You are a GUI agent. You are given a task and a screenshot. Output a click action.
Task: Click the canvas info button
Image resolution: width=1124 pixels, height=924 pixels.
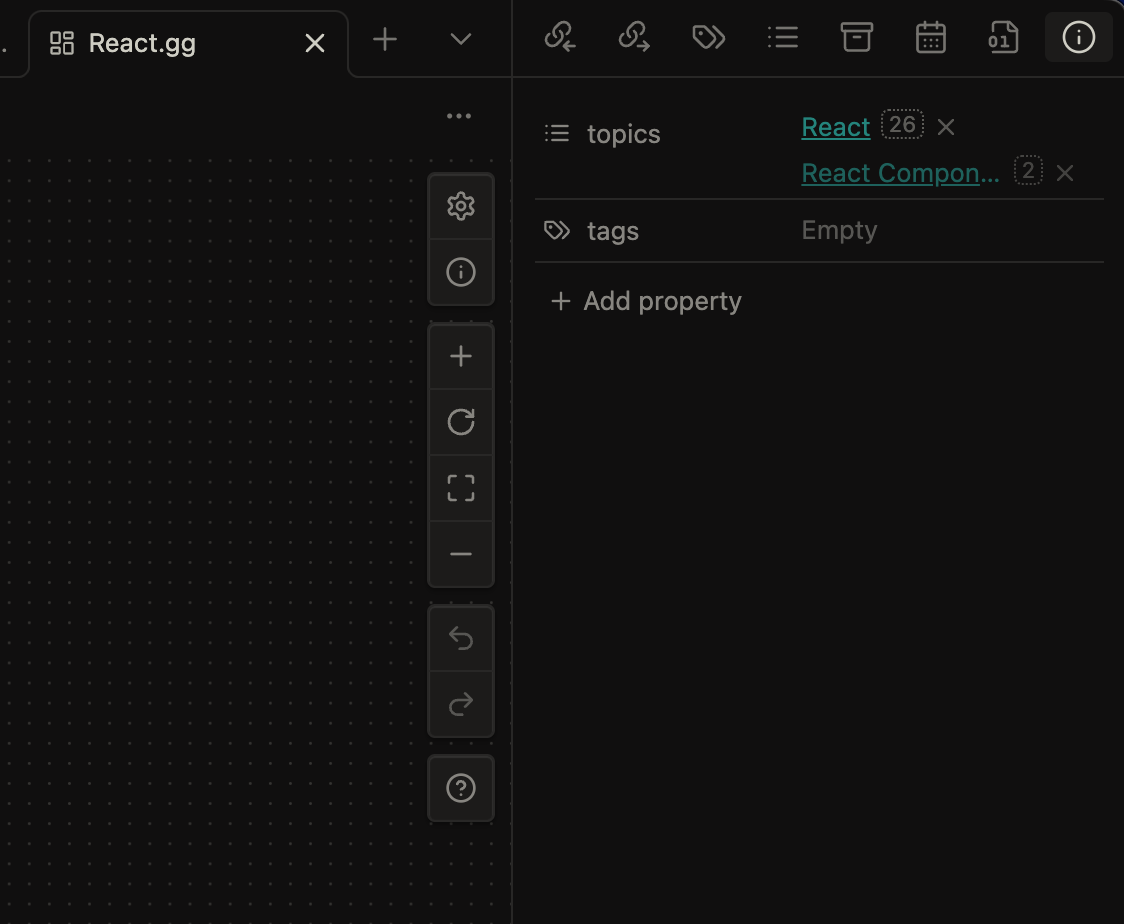pos(460,272)
